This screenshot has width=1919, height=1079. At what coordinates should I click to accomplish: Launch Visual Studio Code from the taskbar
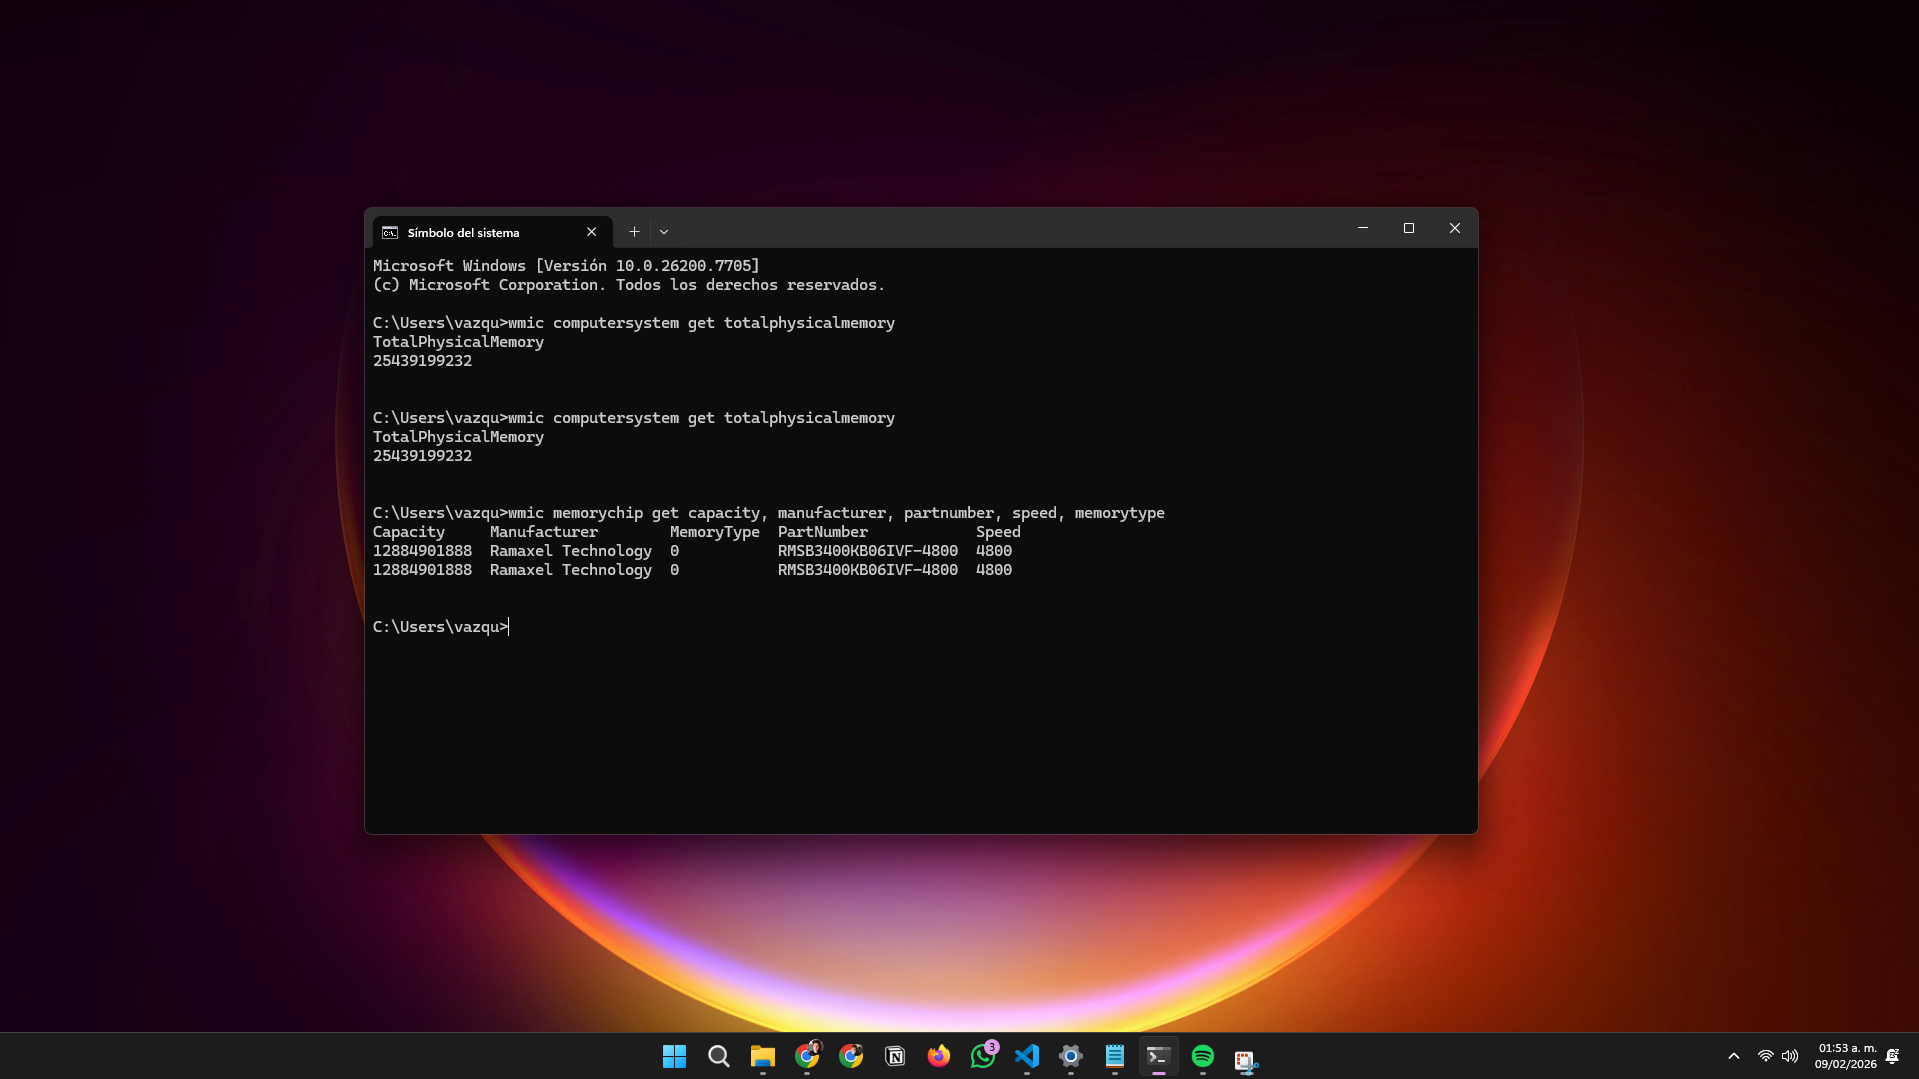click(x=1027, y=1057)
